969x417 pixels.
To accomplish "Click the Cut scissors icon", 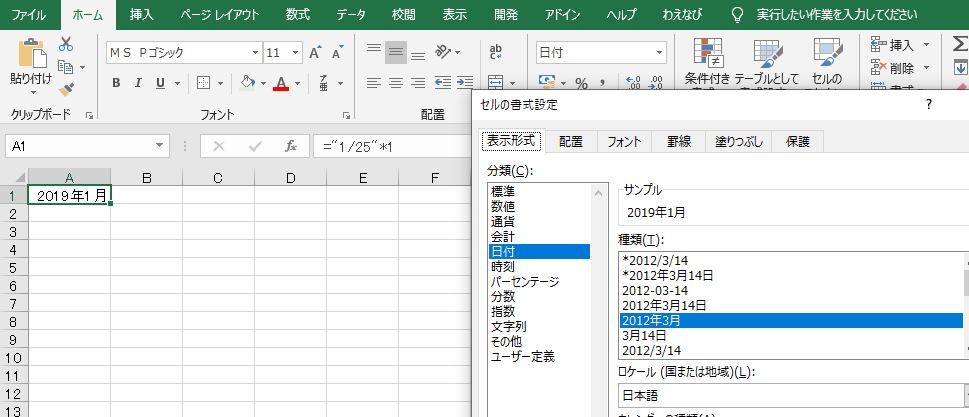I will coord(66,44).
